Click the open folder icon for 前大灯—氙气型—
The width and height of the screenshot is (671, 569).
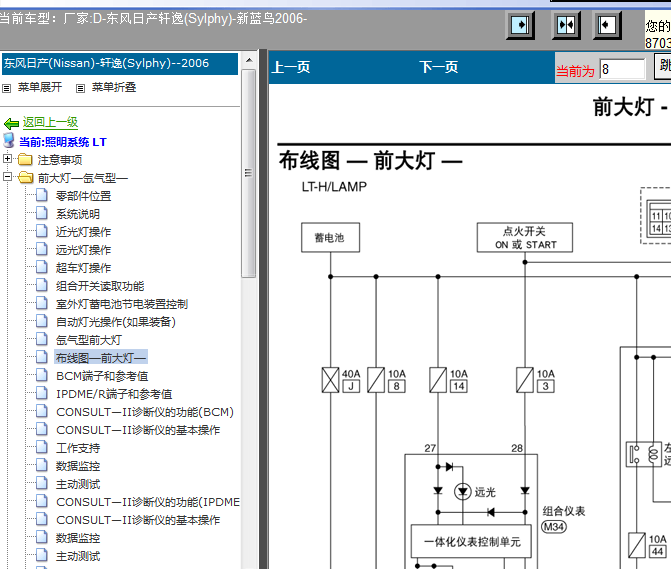pos(26,178)
